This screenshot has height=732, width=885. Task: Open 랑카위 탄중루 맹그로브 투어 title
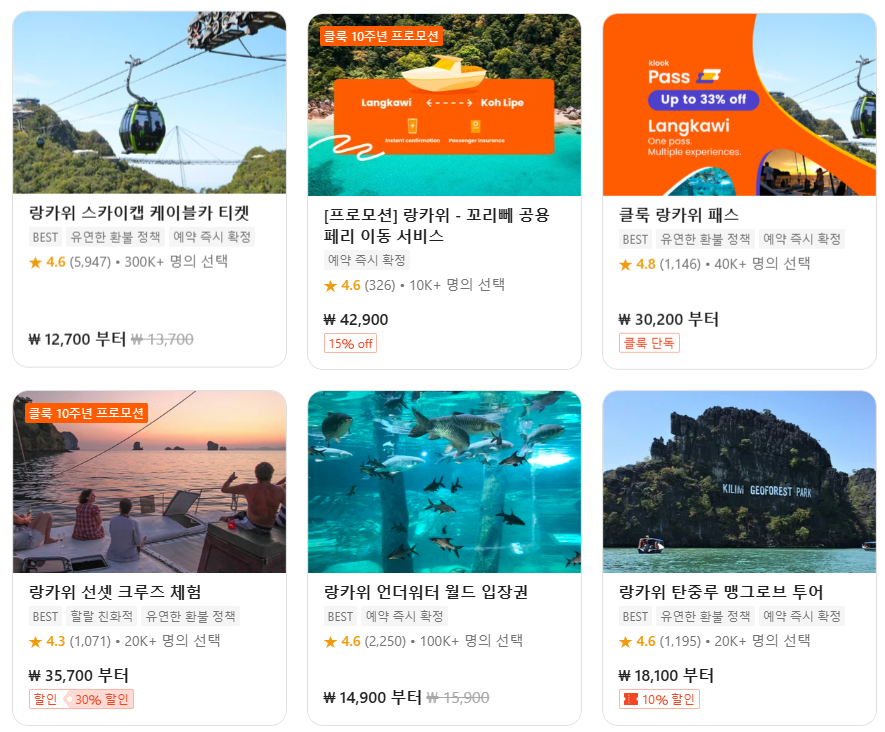[721, 592]
